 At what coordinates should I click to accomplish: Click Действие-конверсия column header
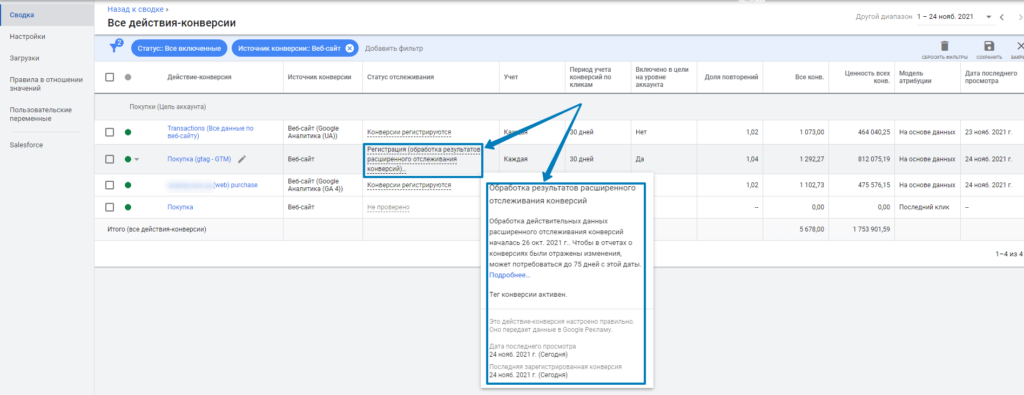[x=199, y=77]
